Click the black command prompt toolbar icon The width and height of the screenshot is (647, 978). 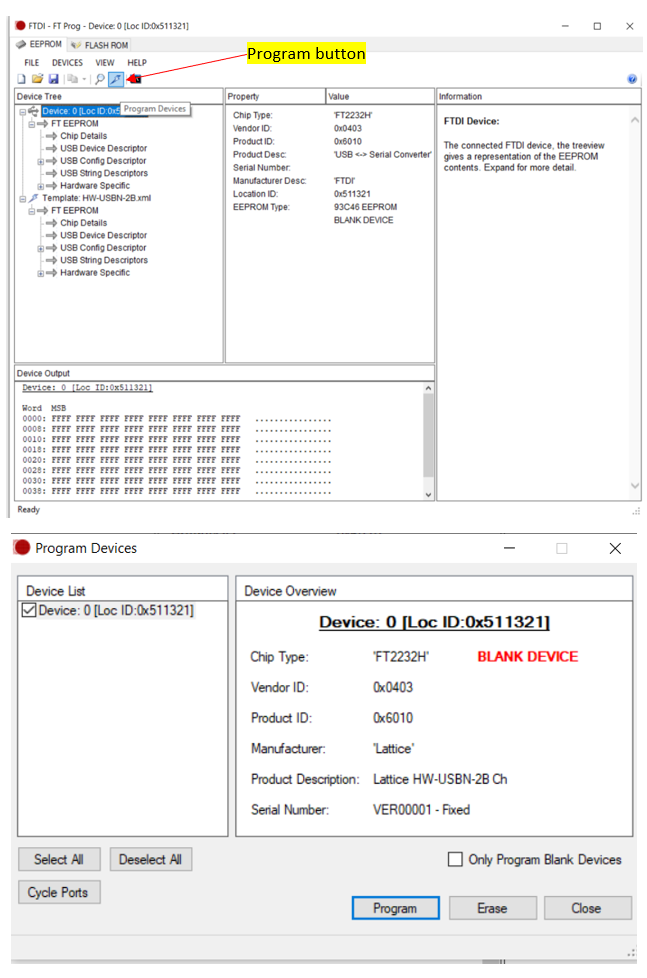pyautogui.click(x=135, y=79)
